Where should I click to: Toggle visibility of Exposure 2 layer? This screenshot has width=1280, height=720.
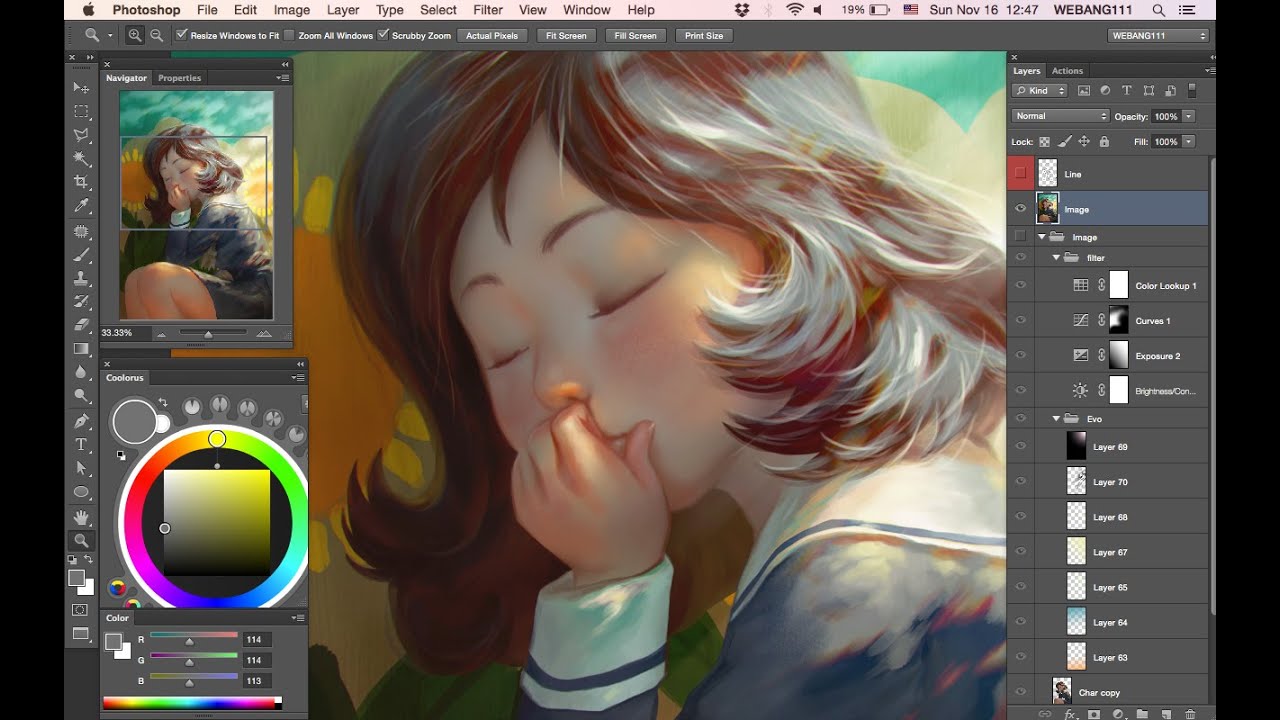1020,355
